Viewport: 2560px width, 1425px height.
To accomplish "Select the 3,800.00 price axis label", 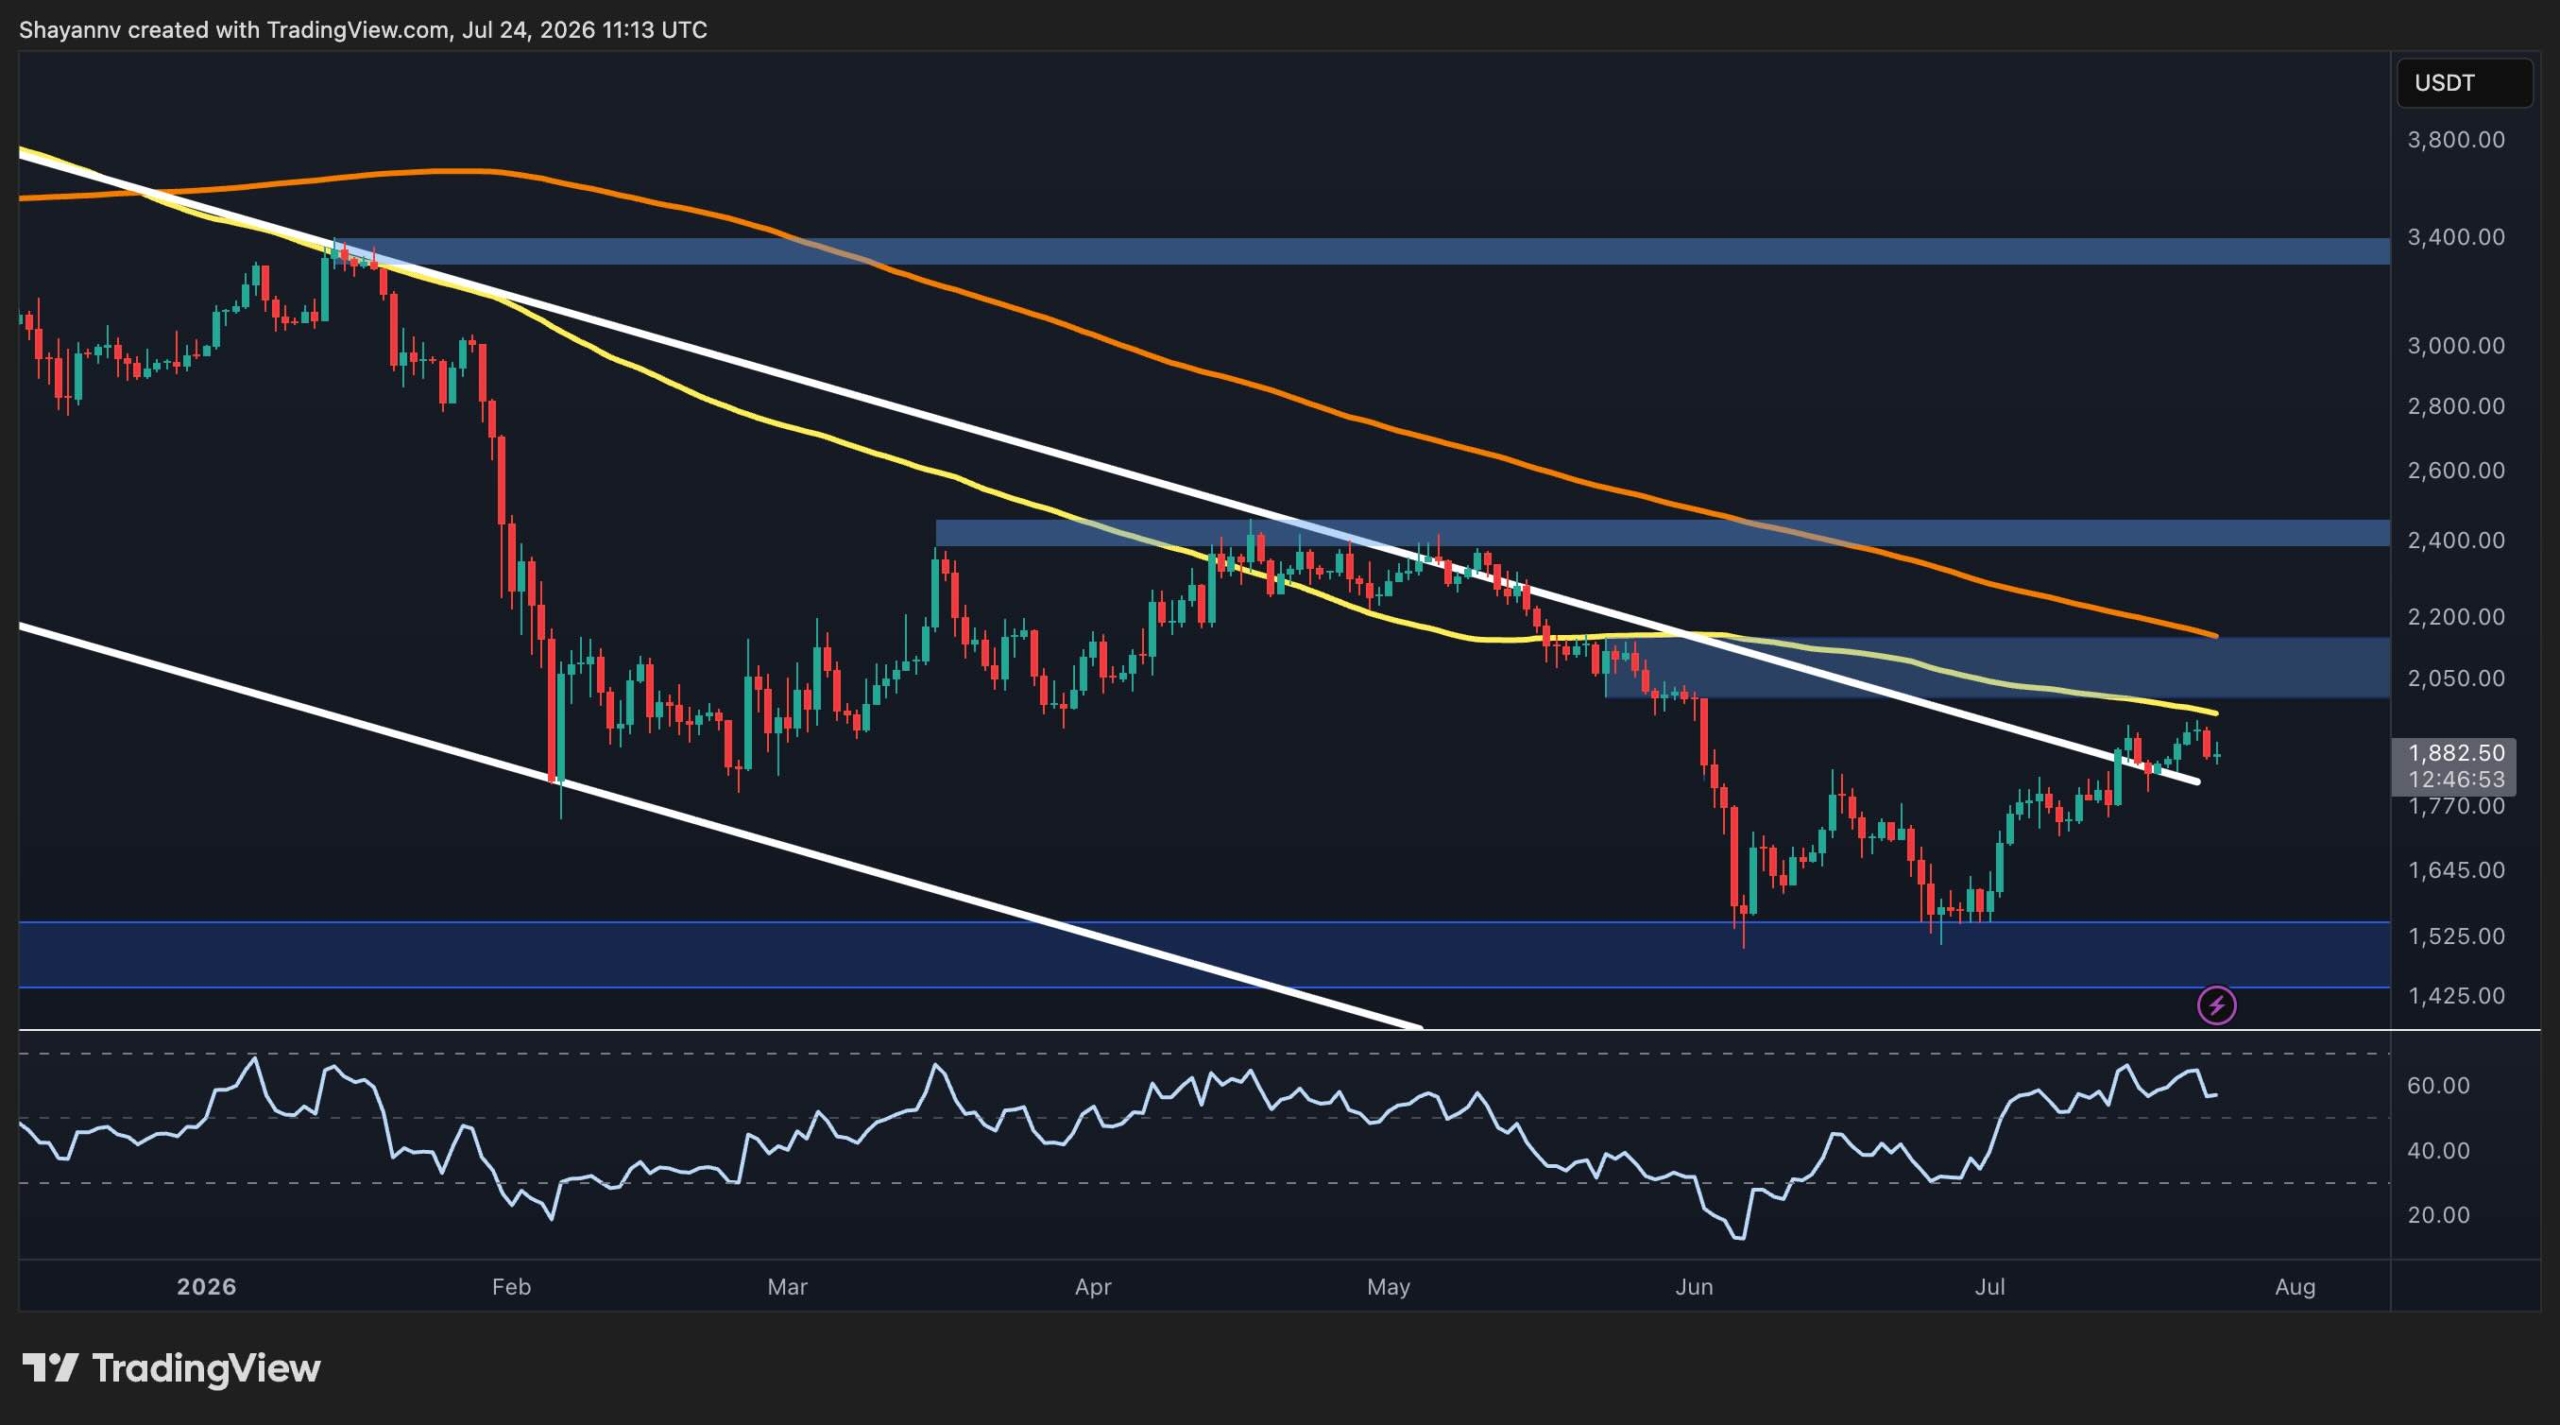I will point(2456,140).
